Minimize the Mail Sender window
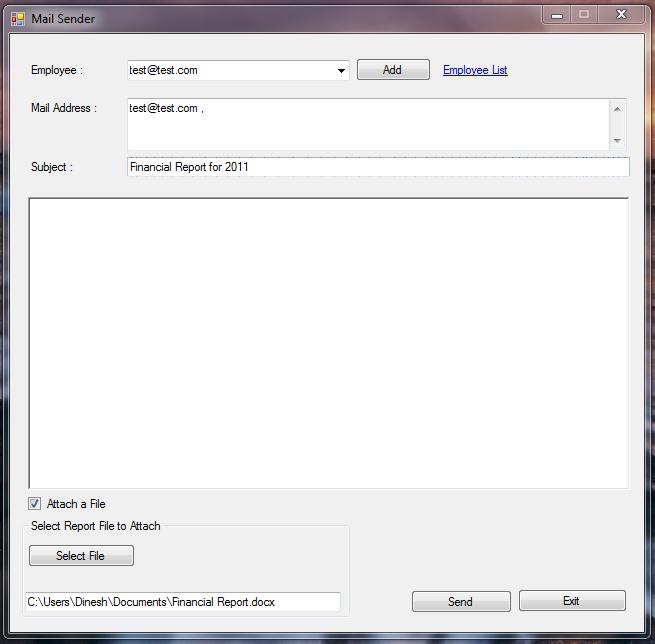 tap(556, 15)
